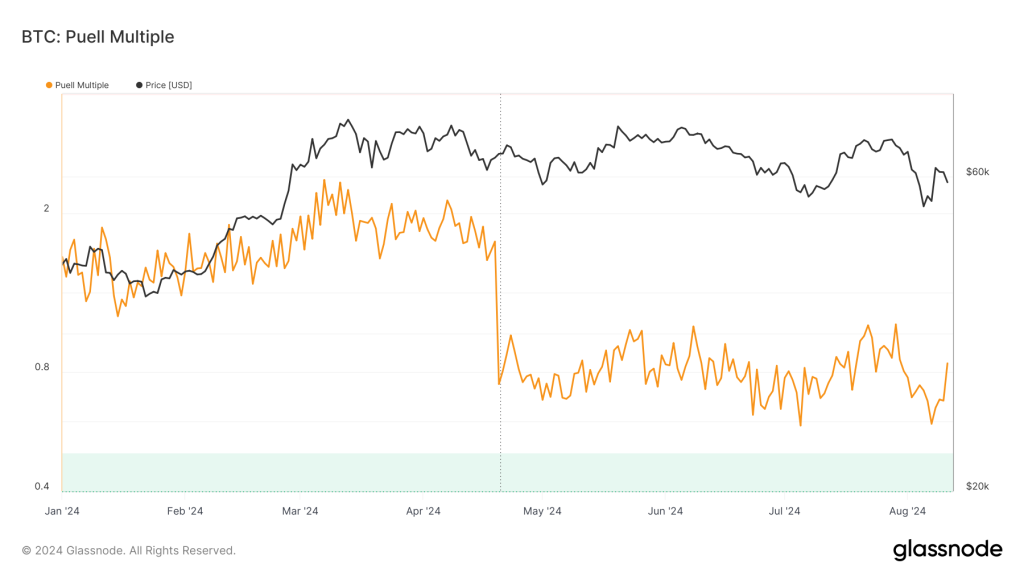Select the BTC: Puell Multiple chart title
This screenshot has width=1024, height=576.
(98, 37)
